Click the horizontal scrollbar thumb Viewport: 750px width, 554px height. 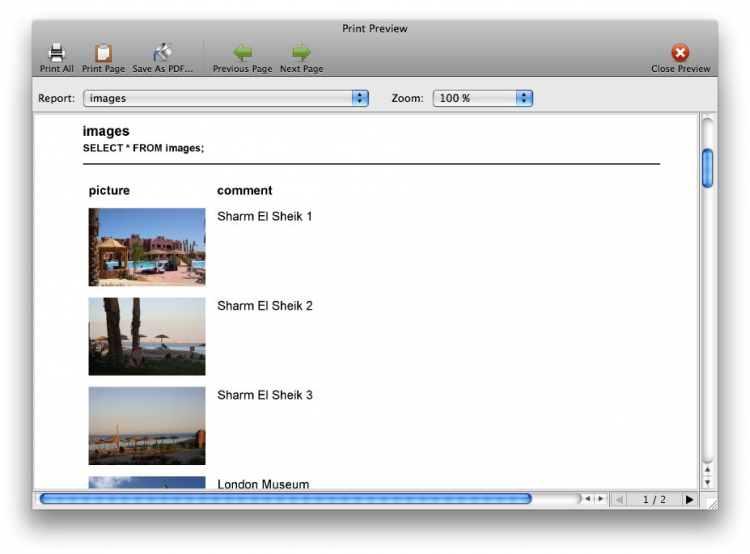pos(286,499)
